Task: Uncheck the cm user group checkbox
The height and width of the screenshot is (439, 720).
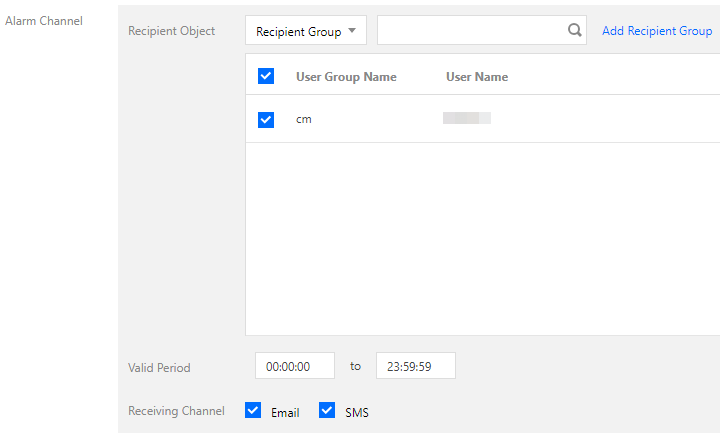Action: click(266, 119)
